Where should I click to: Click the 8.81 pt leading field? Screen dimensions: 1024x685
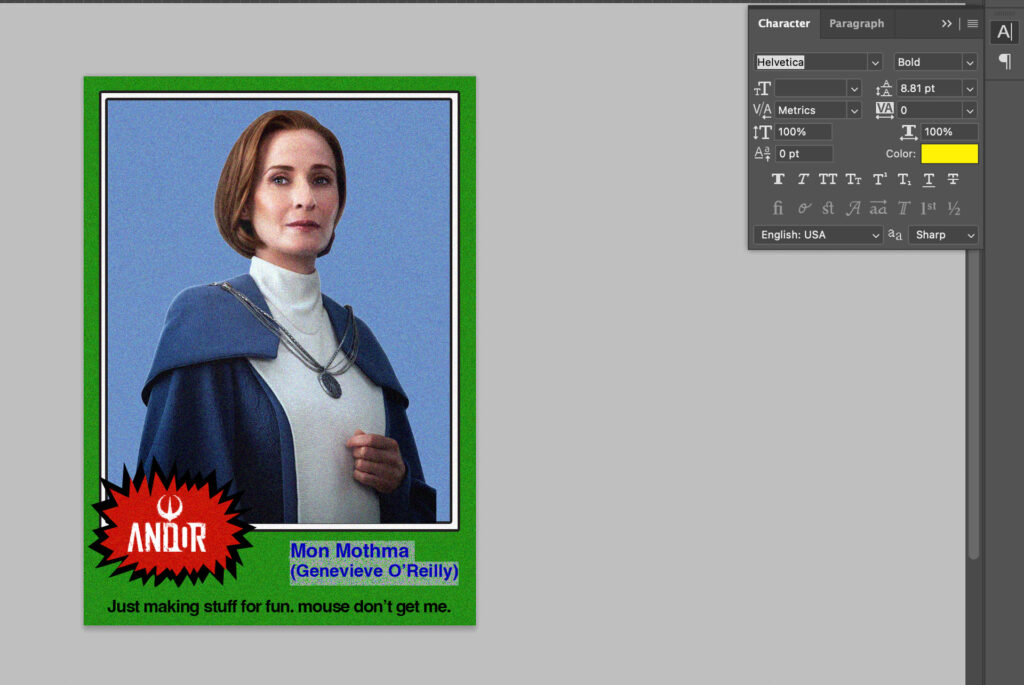click(x=929, y=88)
